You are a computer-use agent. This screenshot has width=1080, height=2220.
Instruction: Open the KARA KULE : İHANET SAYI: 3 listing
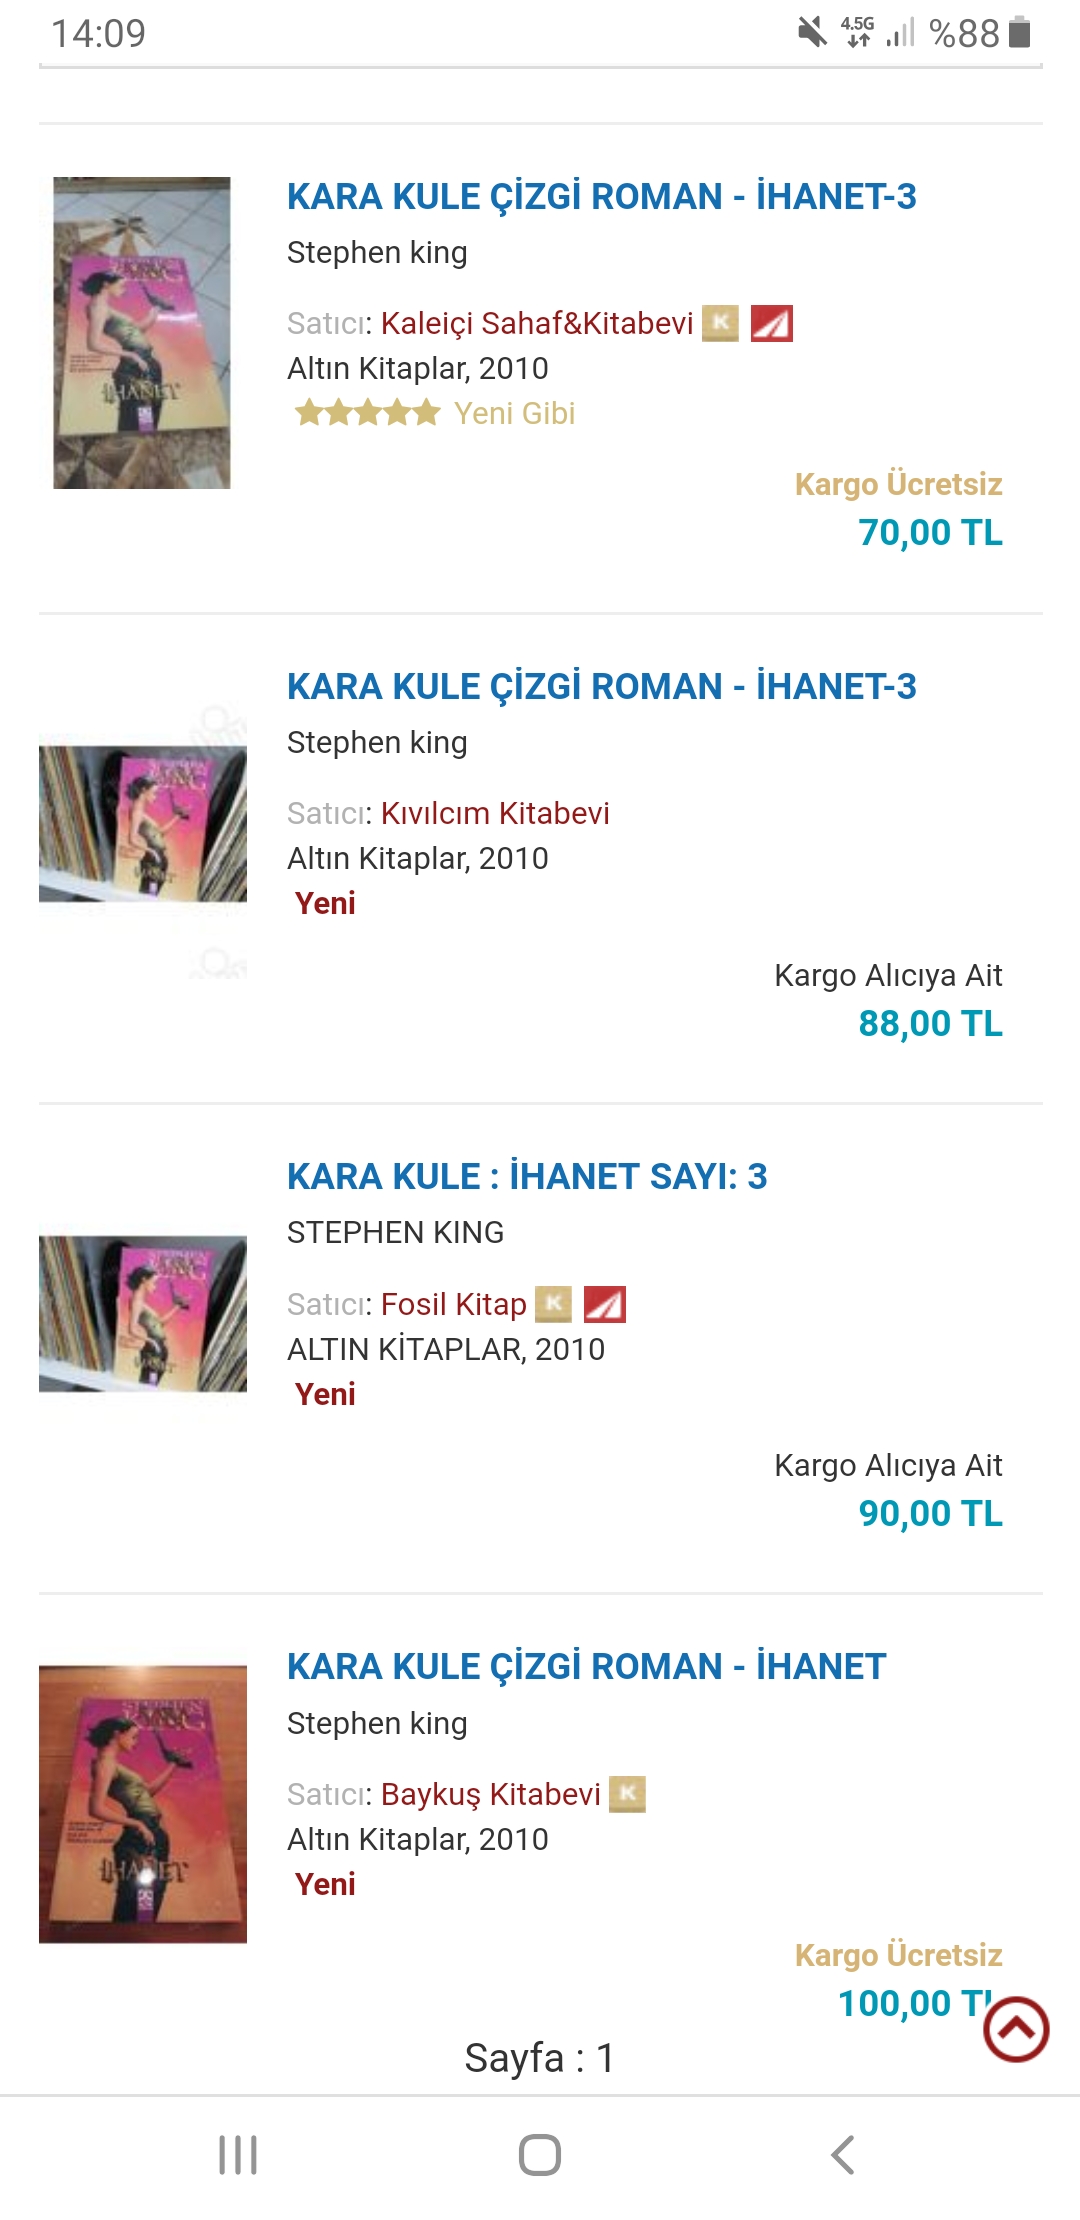[x=527, y=1177]
